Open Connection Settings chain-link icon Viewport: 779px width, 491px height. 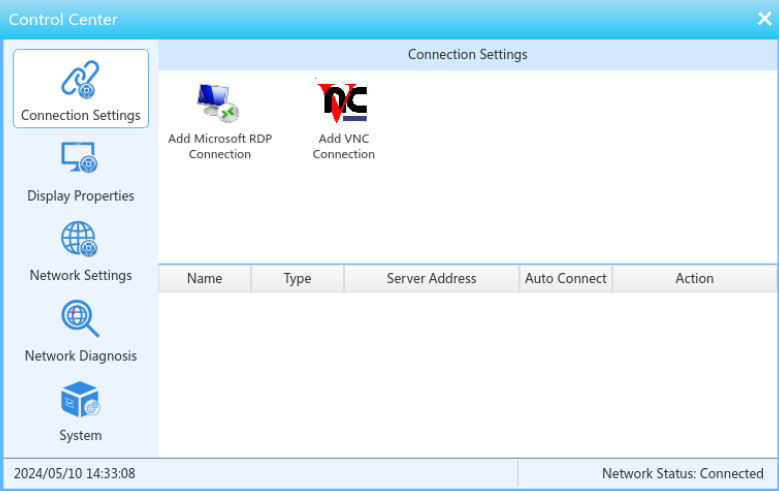[x=80, y=80]
